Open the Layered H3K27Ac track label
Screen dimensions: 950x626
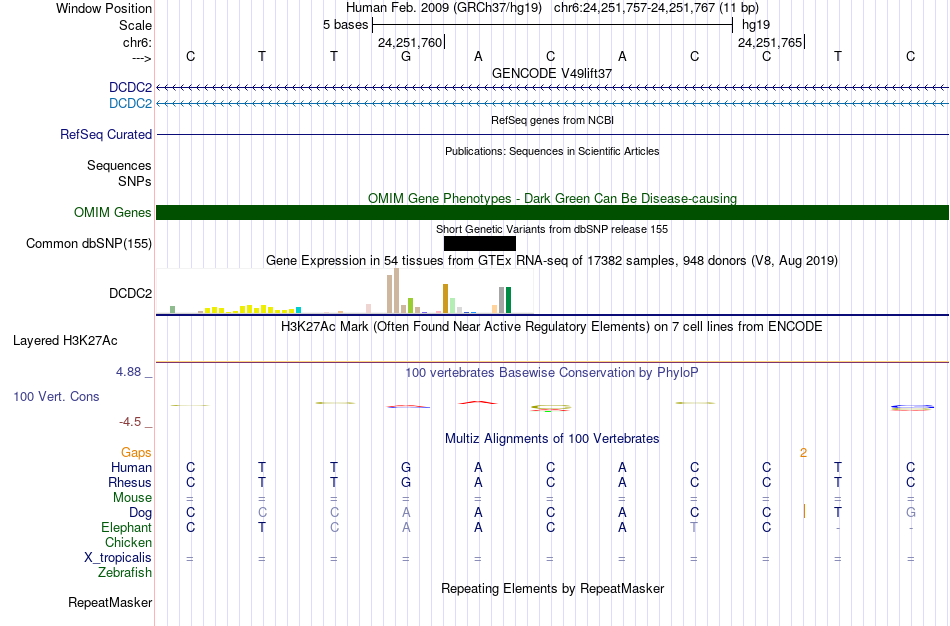[x=65, y=341]
